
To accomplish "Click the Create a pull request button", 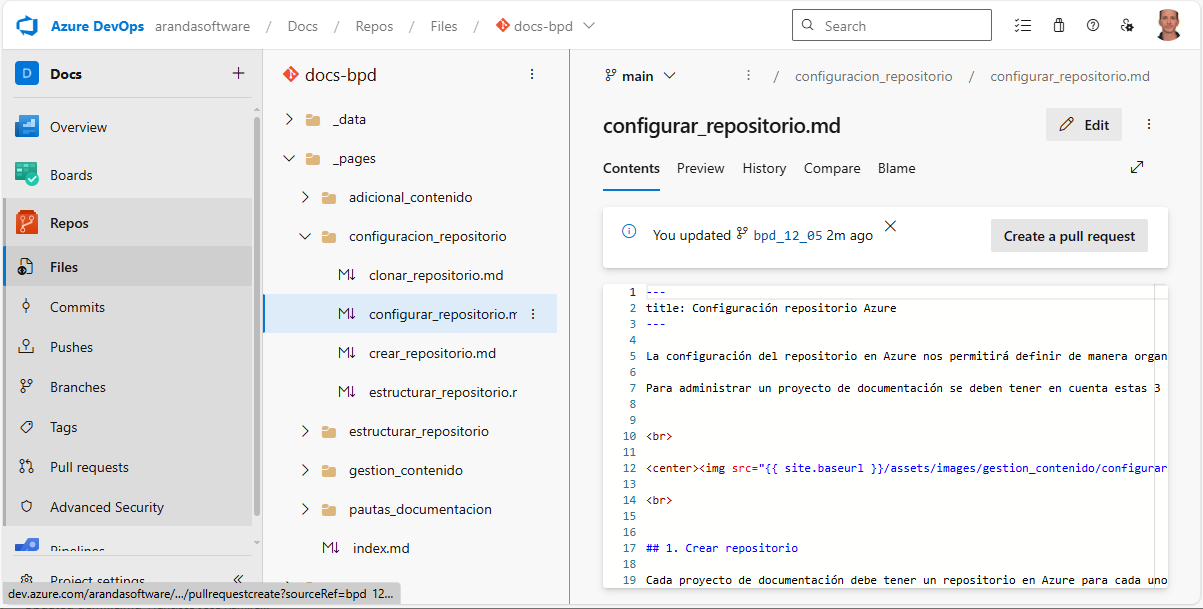I will pyautogui.click(x=1069, y=236).
